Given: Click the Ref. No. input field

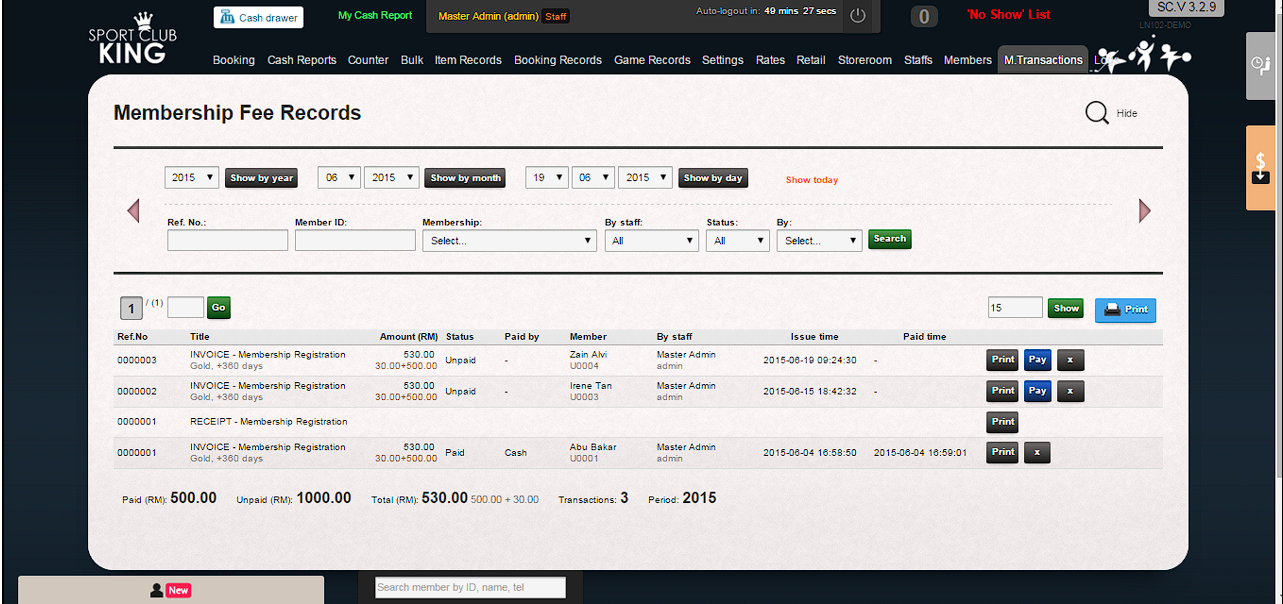Looking at the screenshot, I should pos(227,241).
